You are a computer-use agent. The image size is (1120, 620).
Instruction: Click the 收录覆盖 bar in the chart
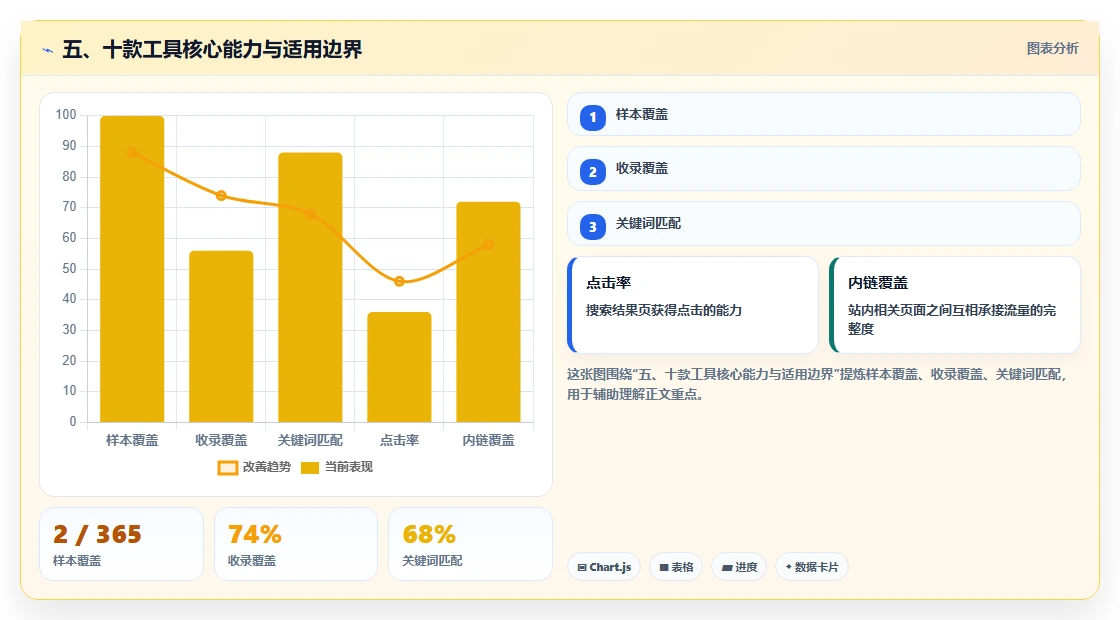click(x=221, y=336)
